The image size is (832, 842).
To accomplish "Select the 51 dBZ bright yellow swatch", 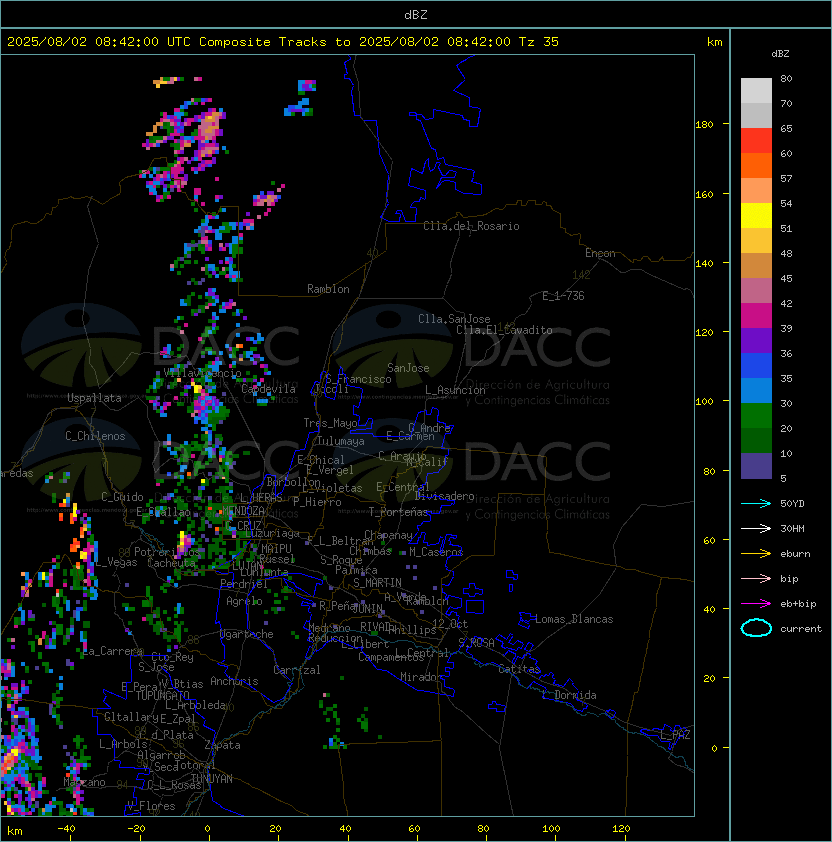I will pos(756,215).
